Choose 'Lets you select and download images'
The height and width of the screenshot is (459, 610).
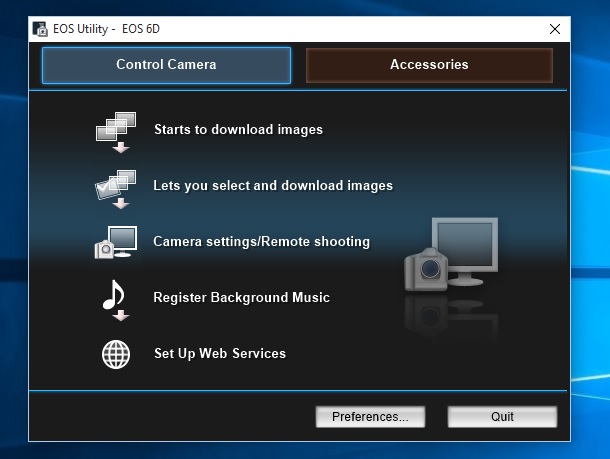[273, 186]
